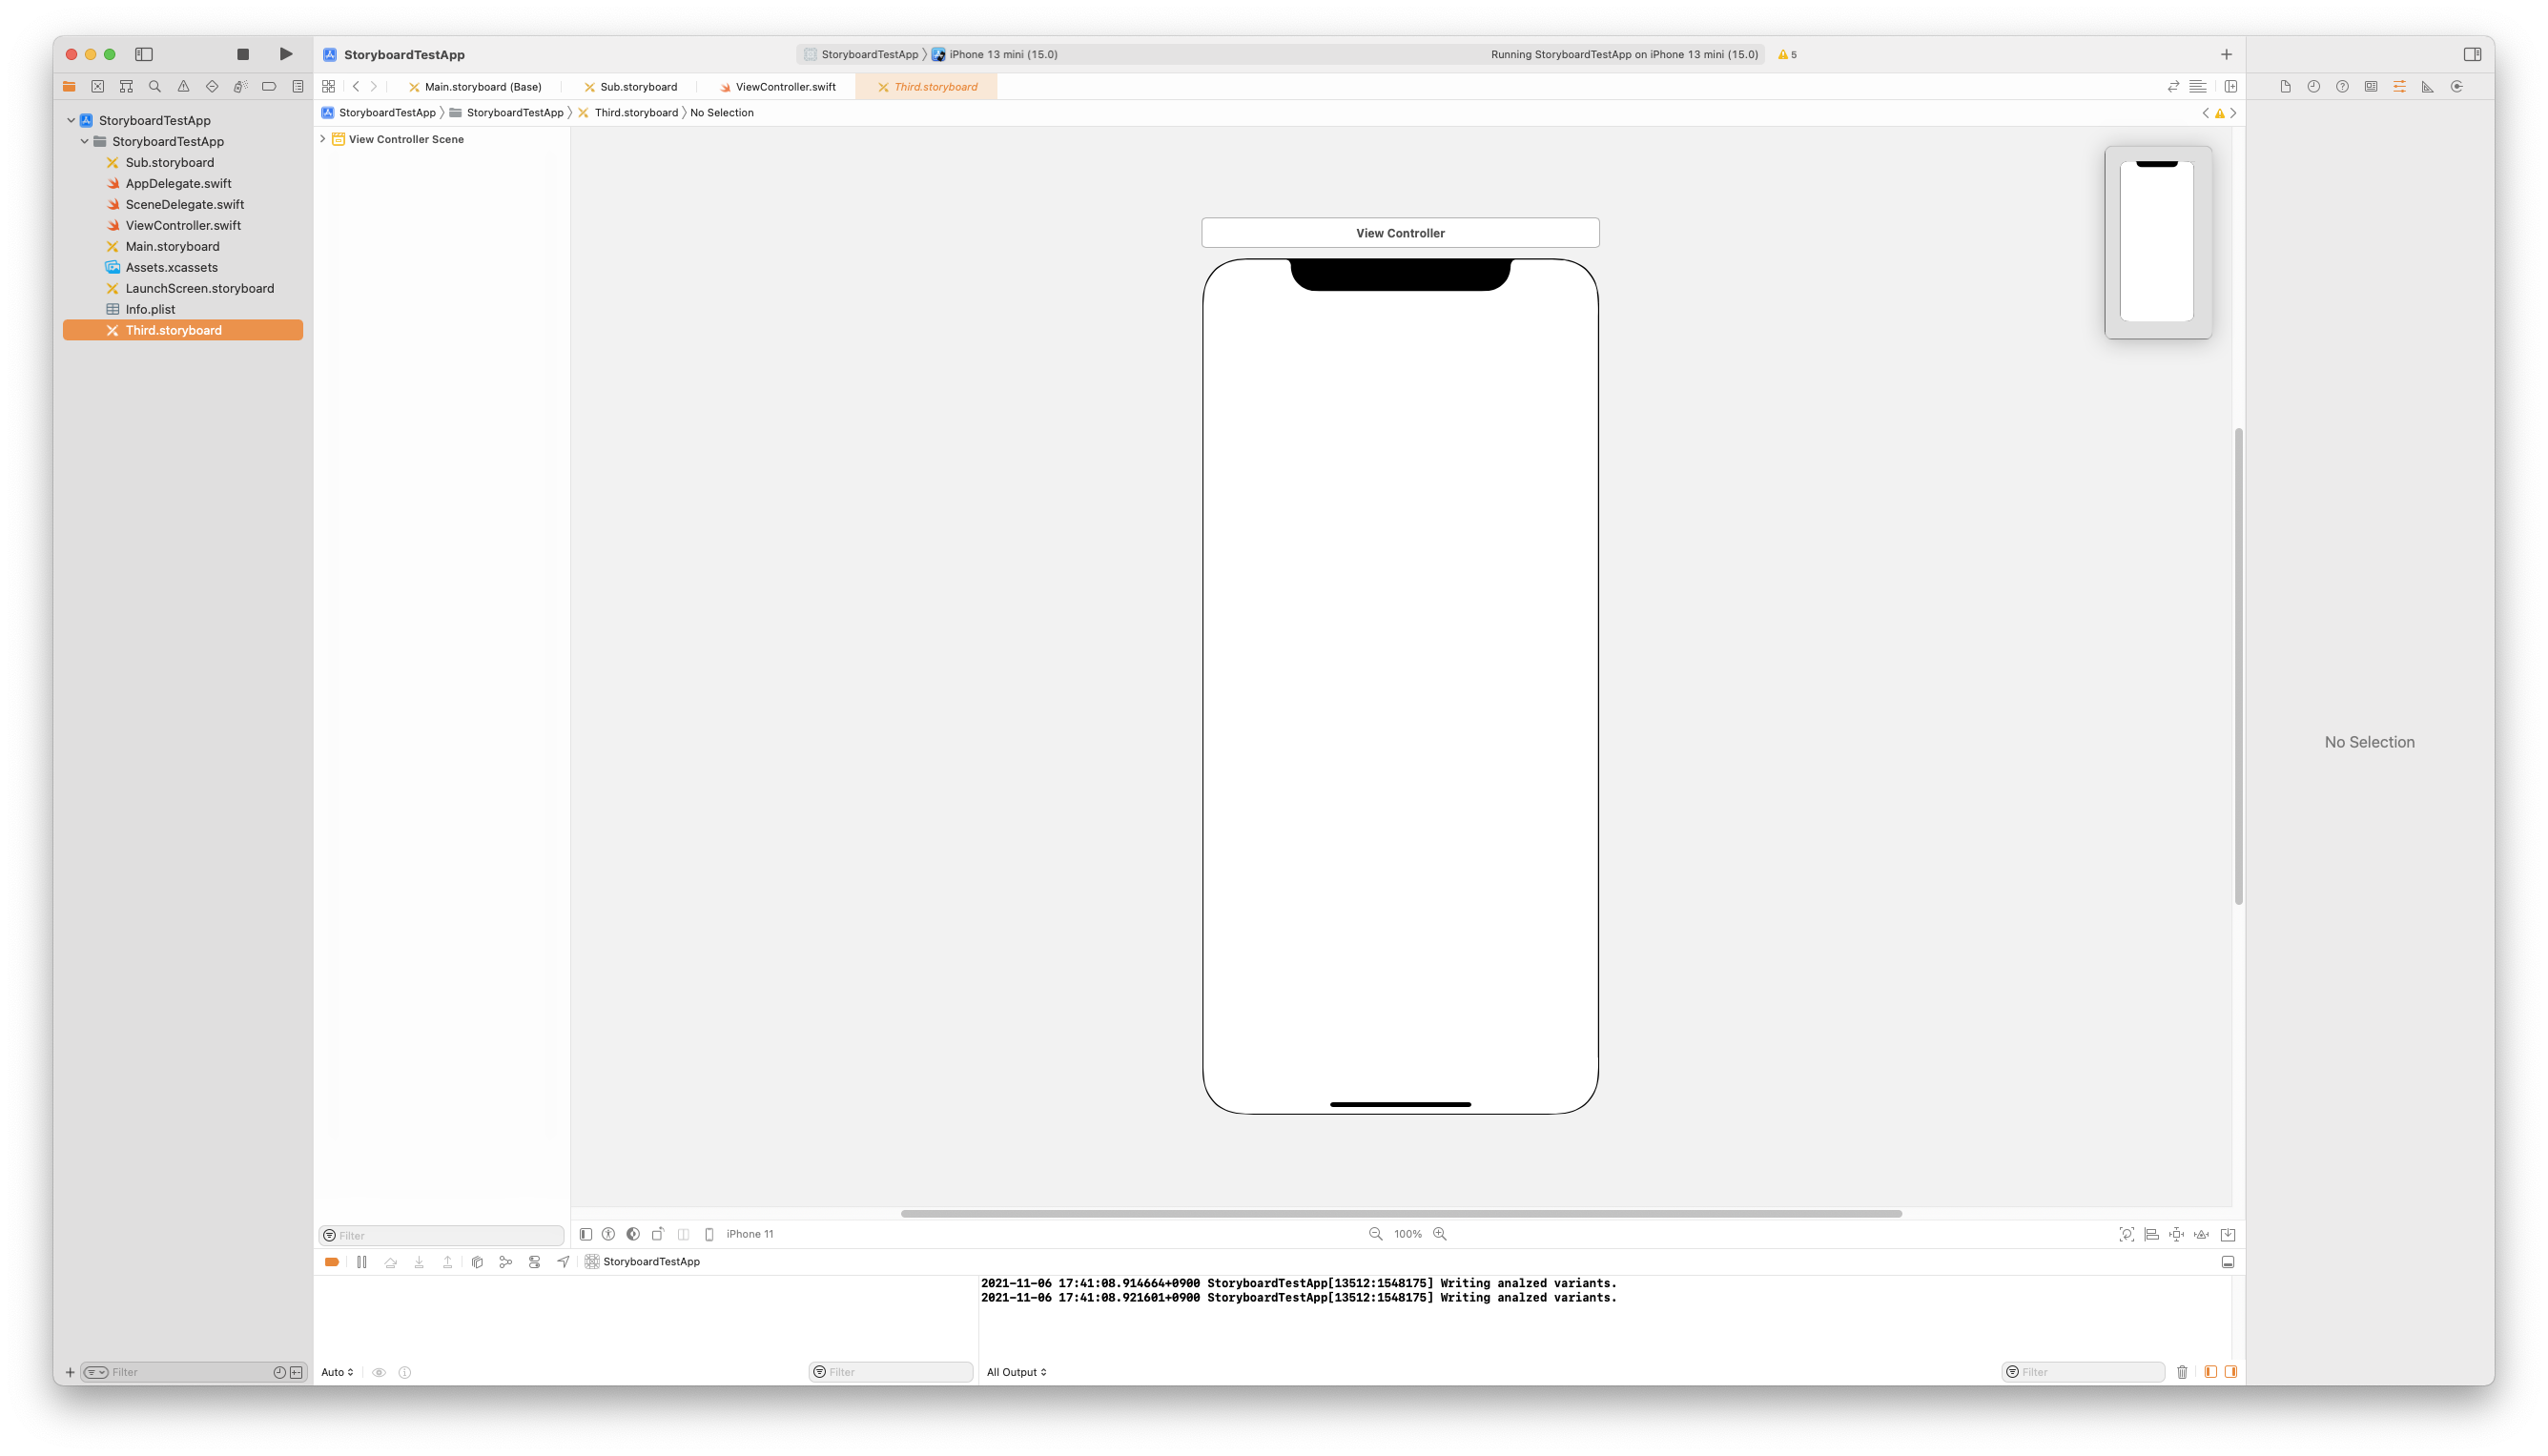The image size is (2548, 1456).
Task: Click the Pause program execution button
Action: (x=362, y=1262)
